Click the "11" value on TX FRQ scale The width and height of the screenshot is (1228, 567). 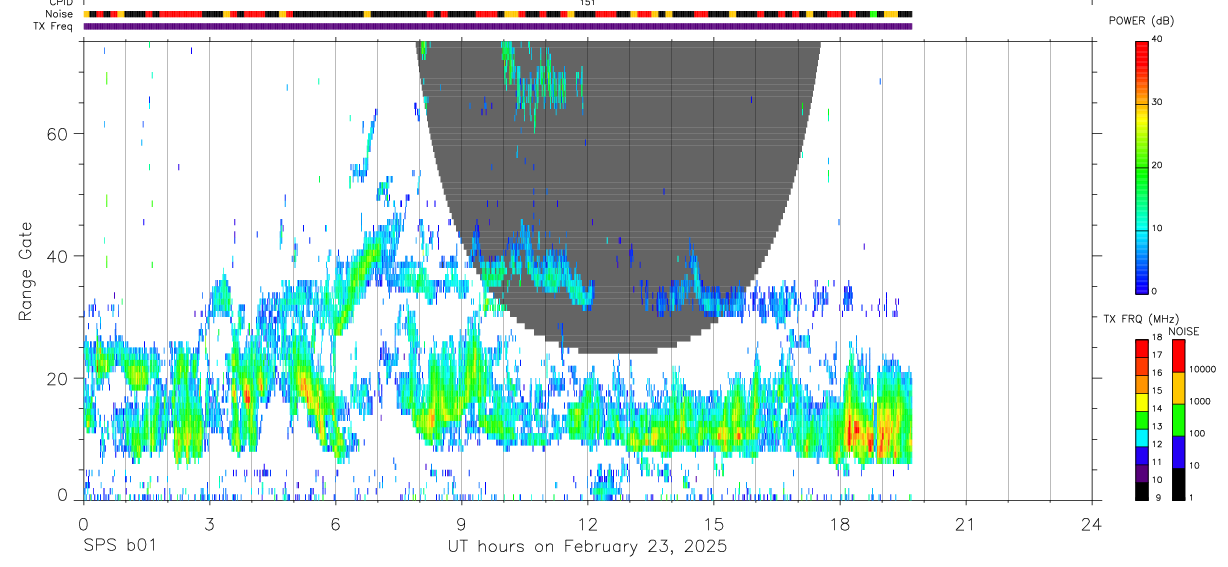(1157, 461)
